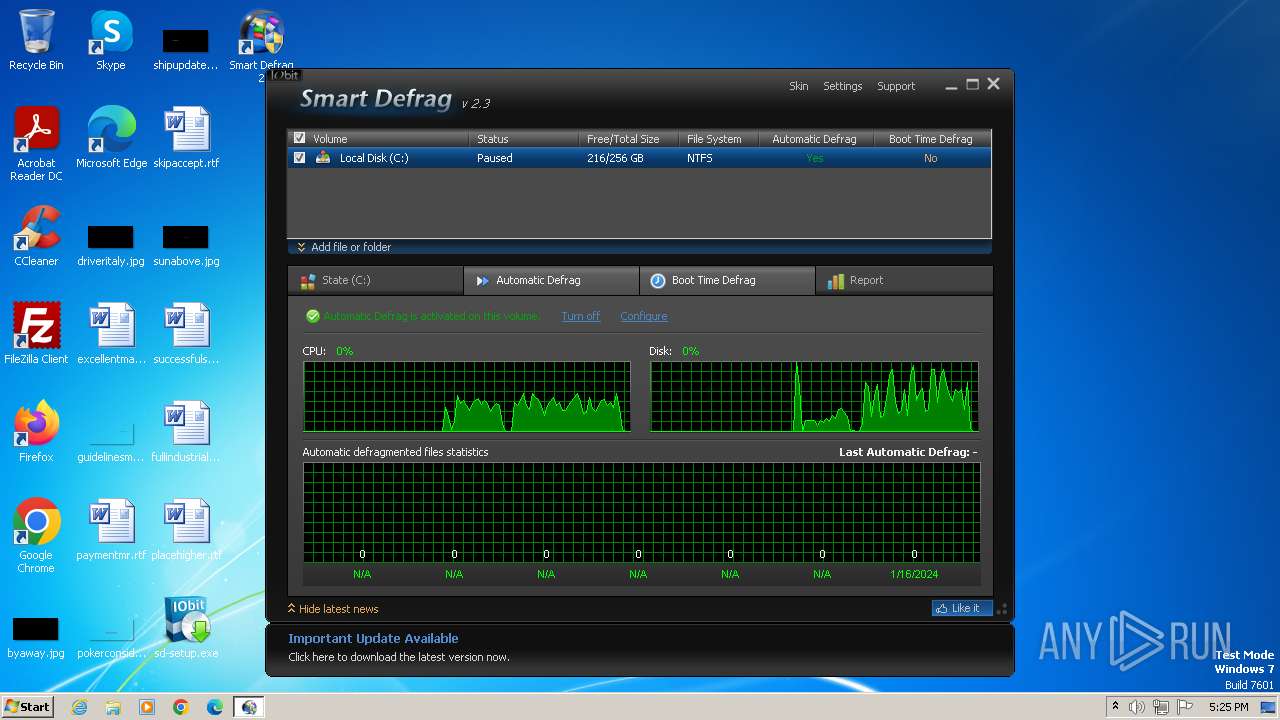1280x720 pixels.
Task: Switch to the Boot Time Defrag tab
Action: pos(727,280)
